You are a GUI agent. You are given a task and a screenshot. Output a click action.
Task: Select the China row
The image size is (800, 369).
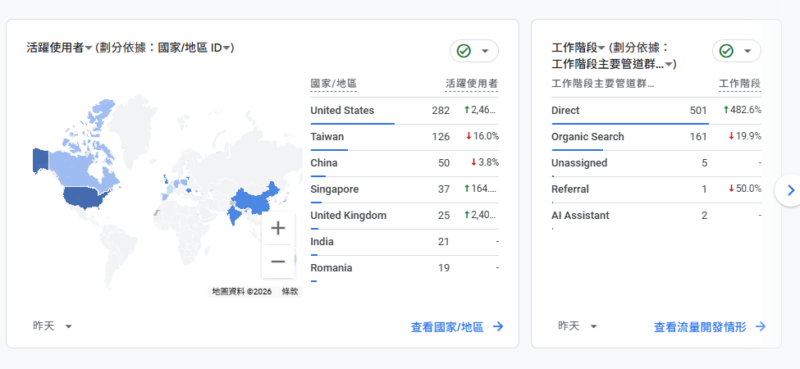tap(404, 163)
